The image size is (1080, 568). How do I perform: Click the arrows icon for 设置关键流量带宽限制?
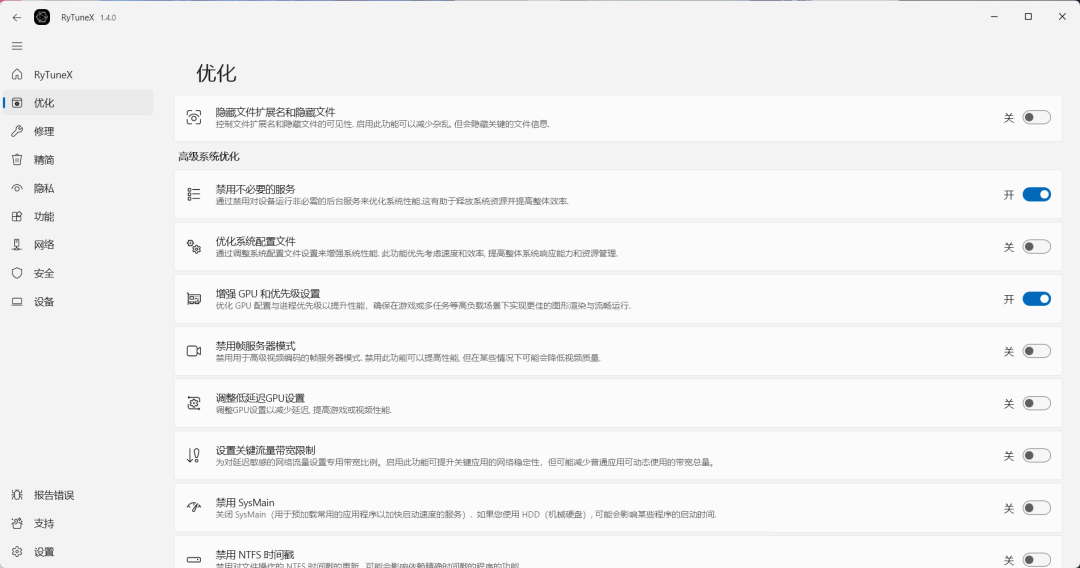194,456
